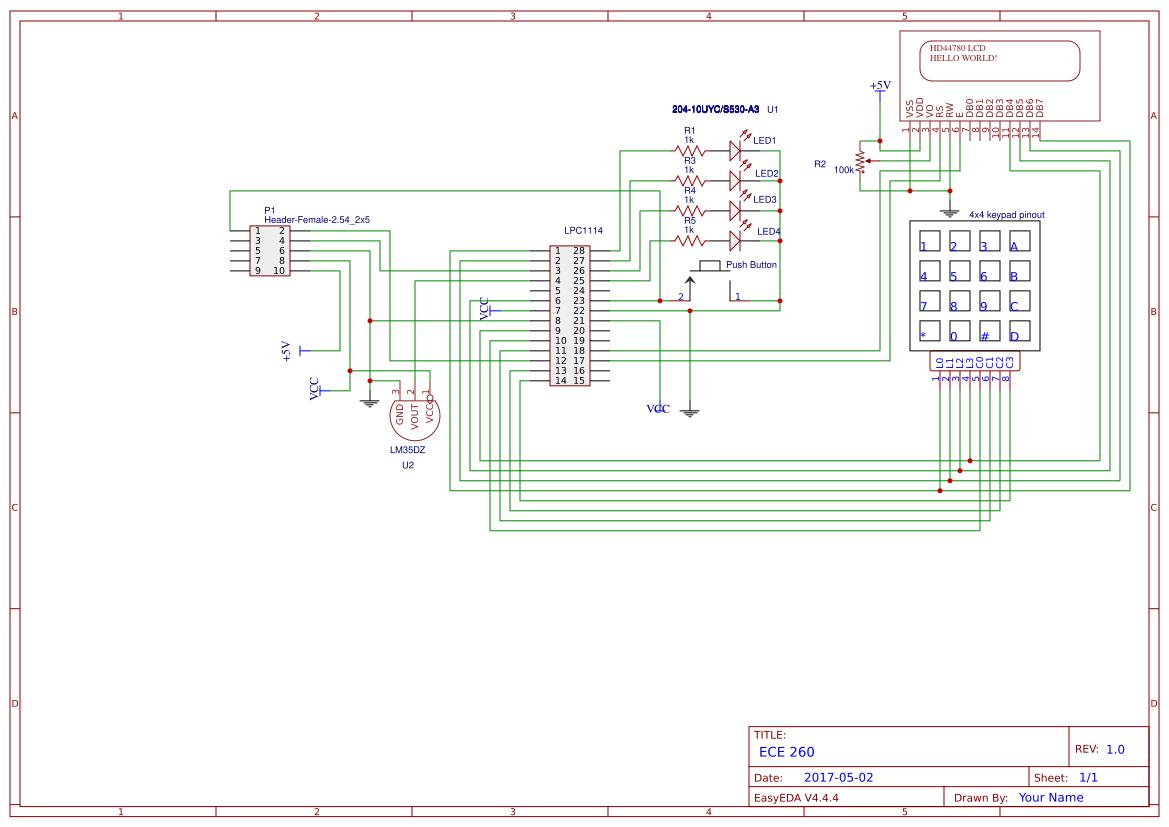Click the Your Name drawn-by field
The width and height of the screenshot is (1169, 827).
tap(1050, 797)
